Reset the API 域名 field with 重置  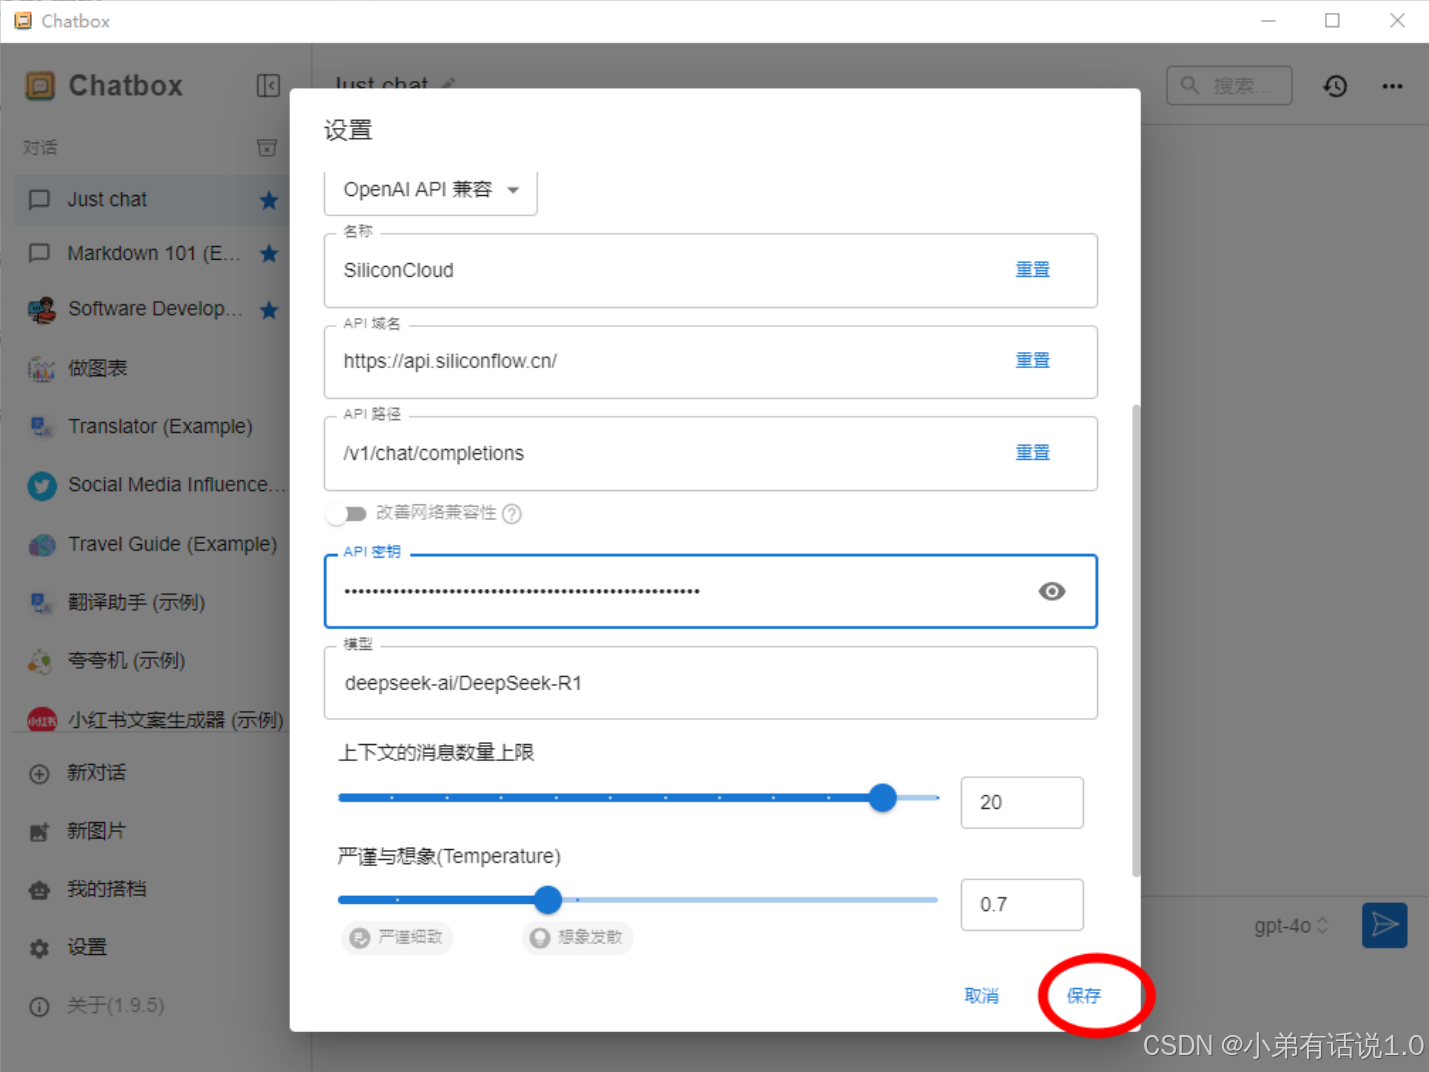pos(1033,361)
